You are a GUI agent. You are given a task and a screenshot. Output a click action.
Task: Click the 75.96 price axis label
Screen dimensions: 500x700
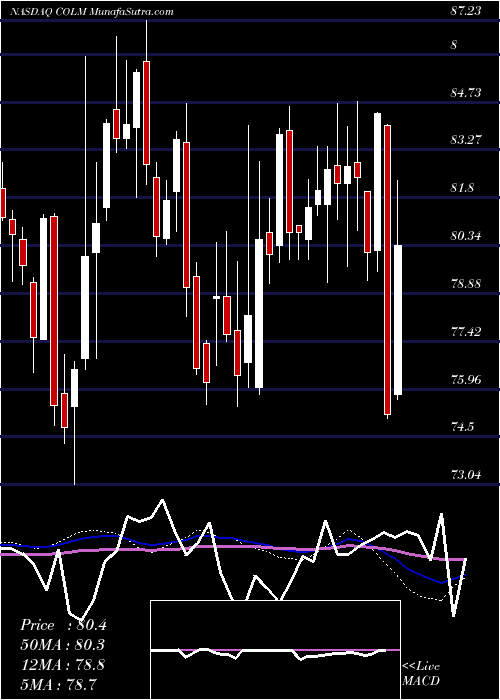(x=466, y=380)
